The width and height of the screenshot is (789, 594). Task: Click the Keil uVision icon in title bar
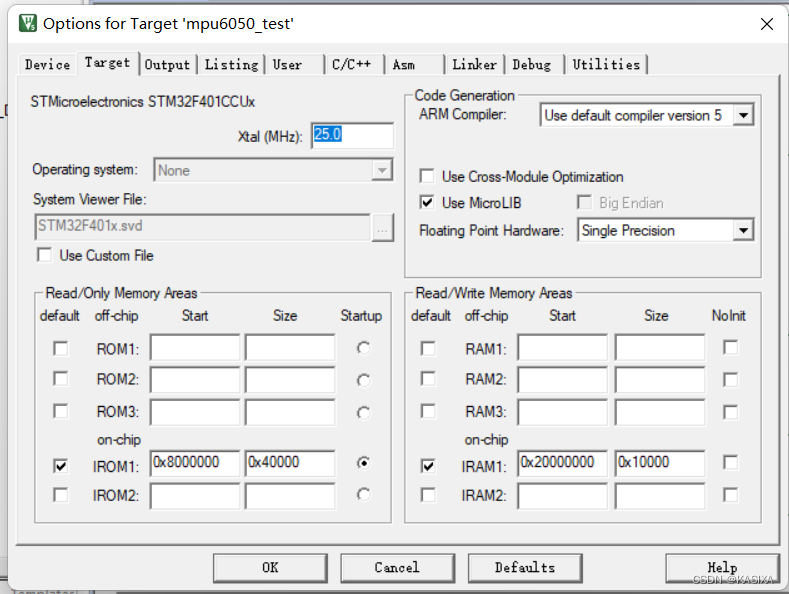click(x=27, y=23)
